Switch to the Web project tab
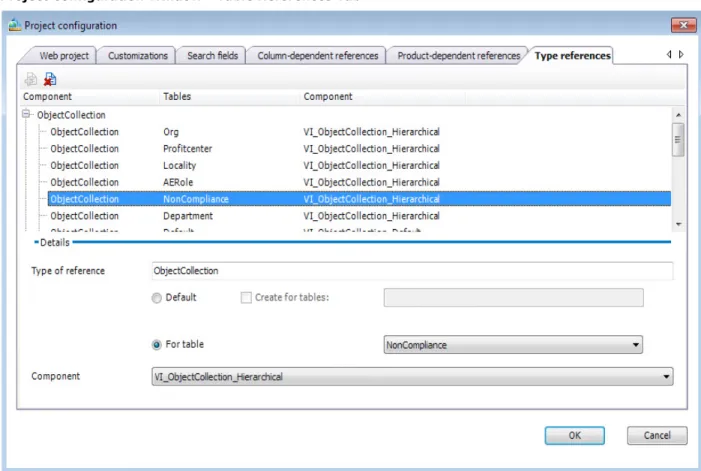This screenshot has height=471, width=701. (x=64, y=56)
